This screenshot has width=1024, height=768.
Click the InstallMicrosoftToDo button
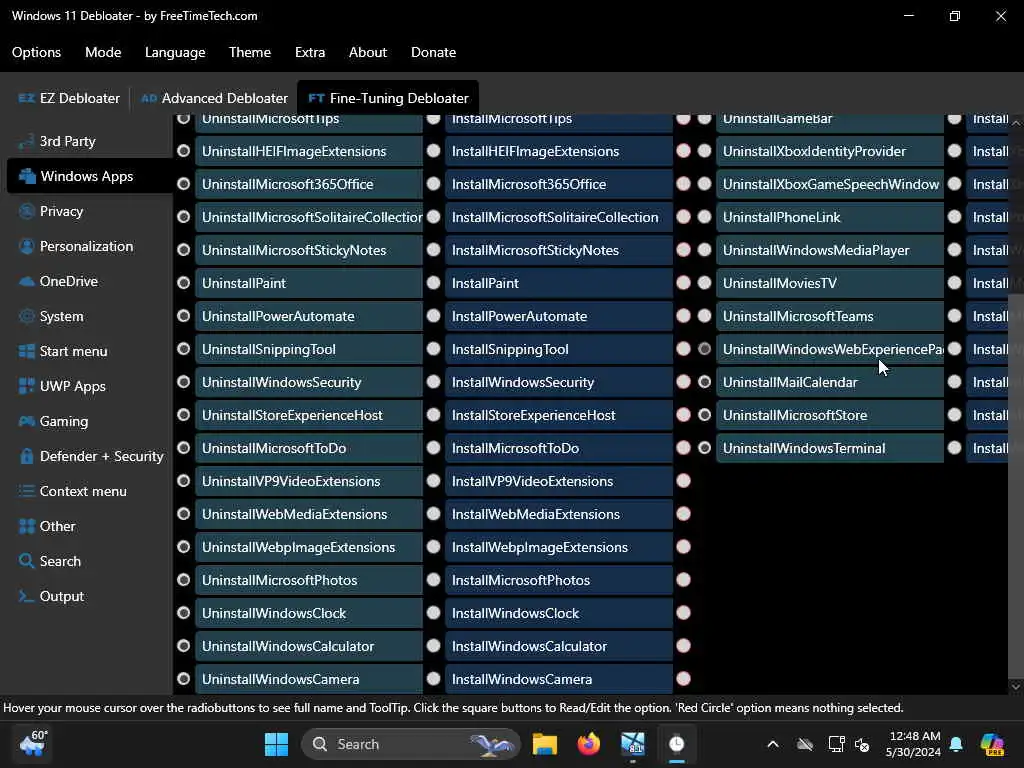pos(559,448)
